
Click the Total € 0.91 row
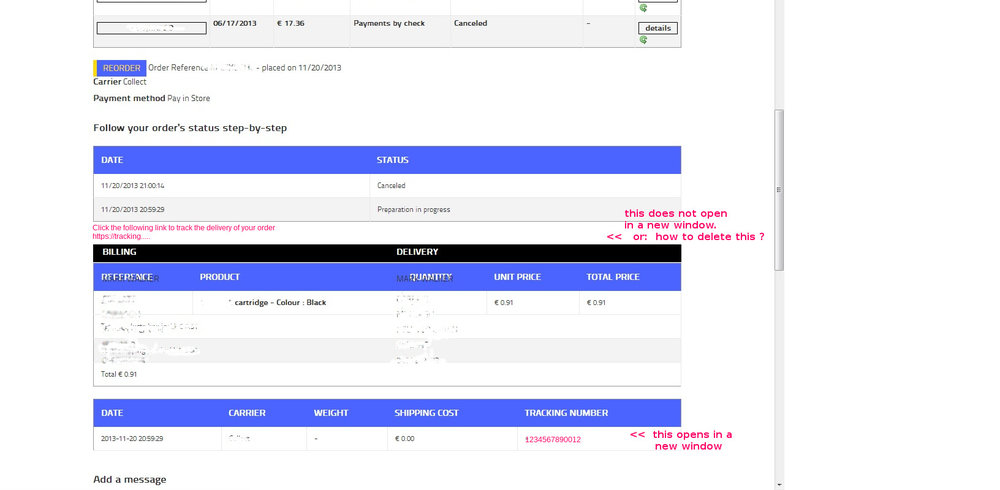[x=387, y=375]
